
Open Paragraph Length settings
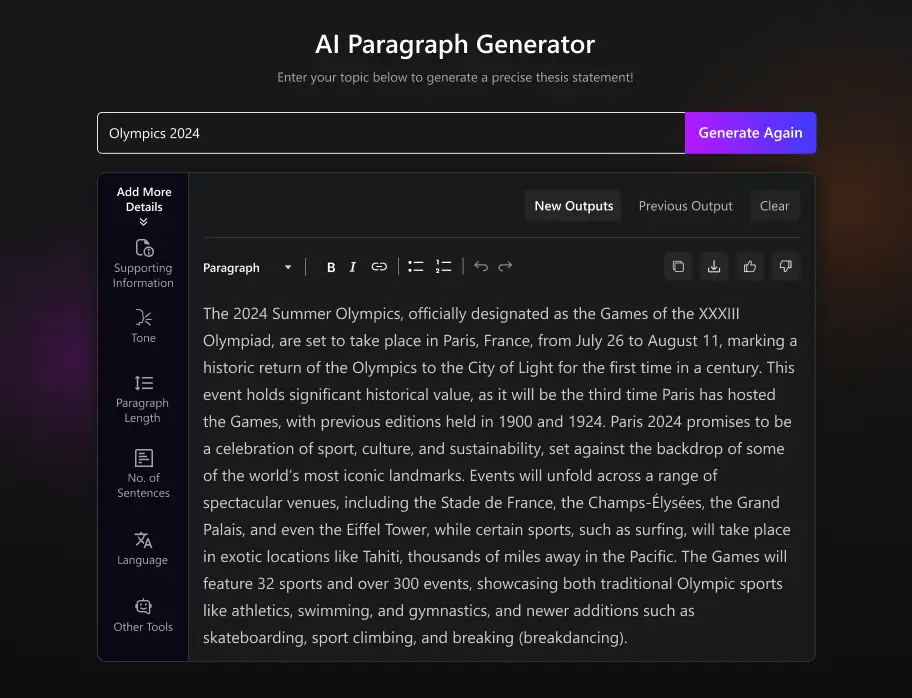coord(142,400)
